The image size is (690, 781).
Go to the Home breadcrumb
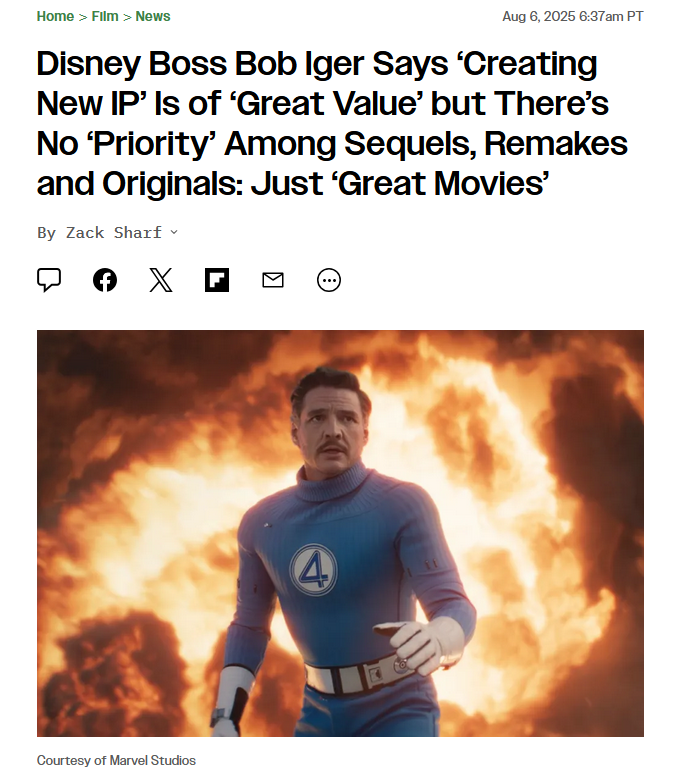click(x=55, y=16)
